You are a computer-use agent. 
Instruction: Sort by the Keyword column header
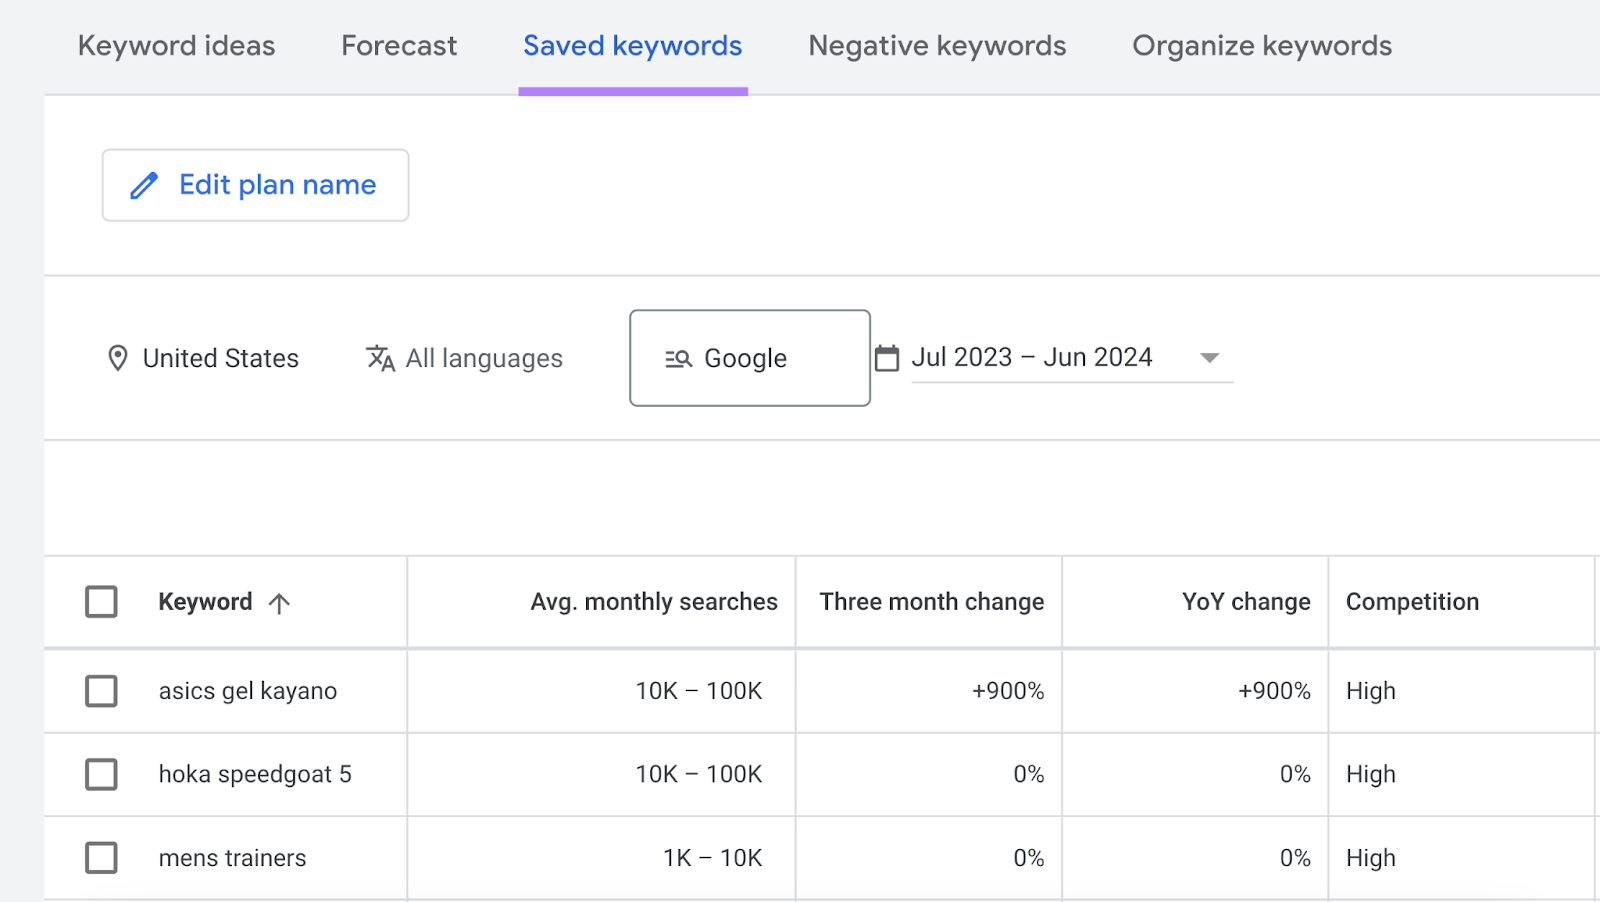point(205,602)
